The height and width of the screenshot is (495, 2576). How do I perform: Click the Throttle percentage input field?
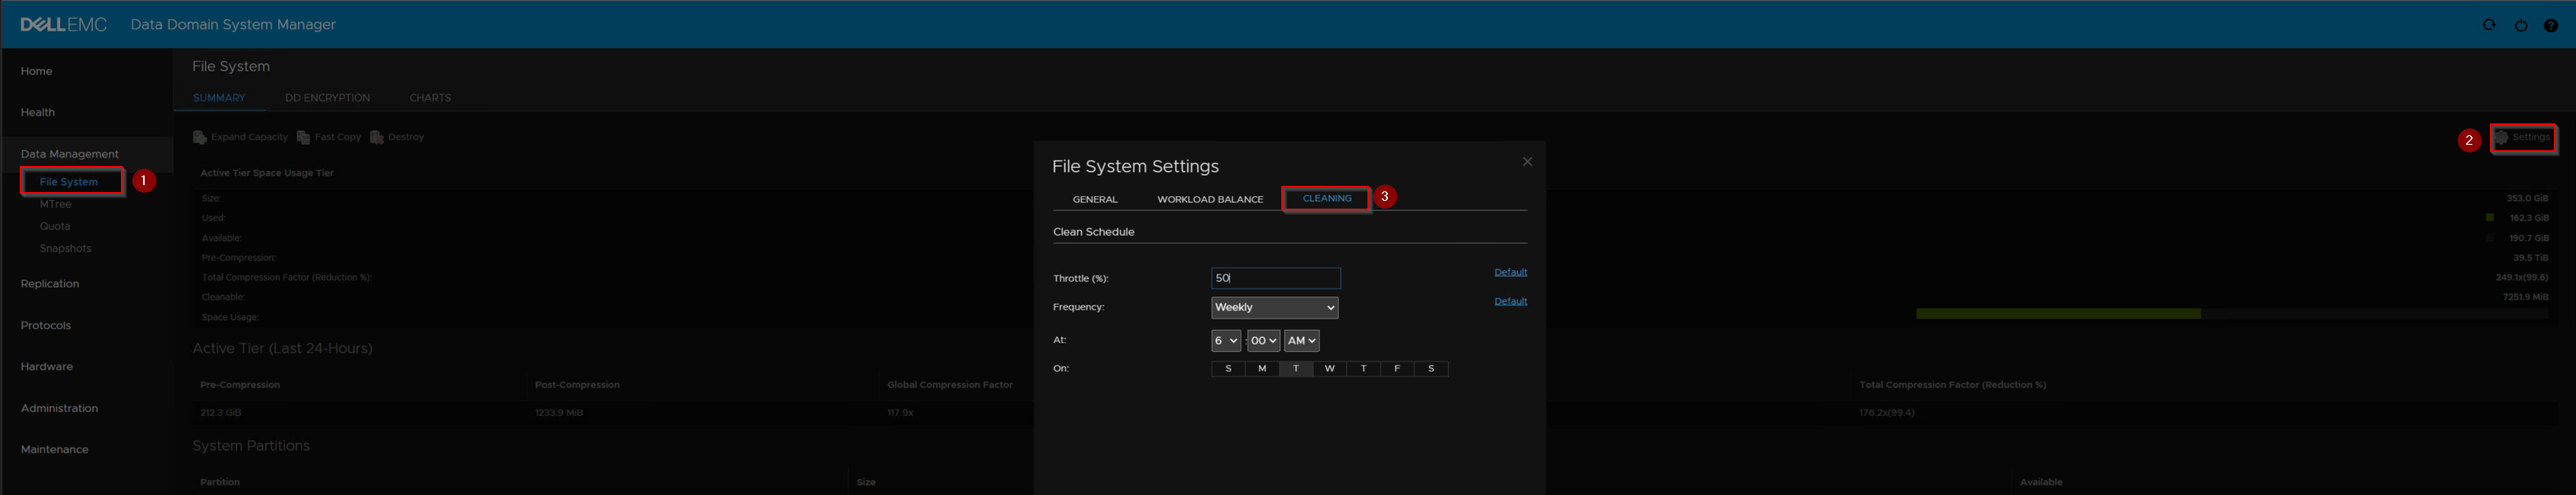point(1275,278)
